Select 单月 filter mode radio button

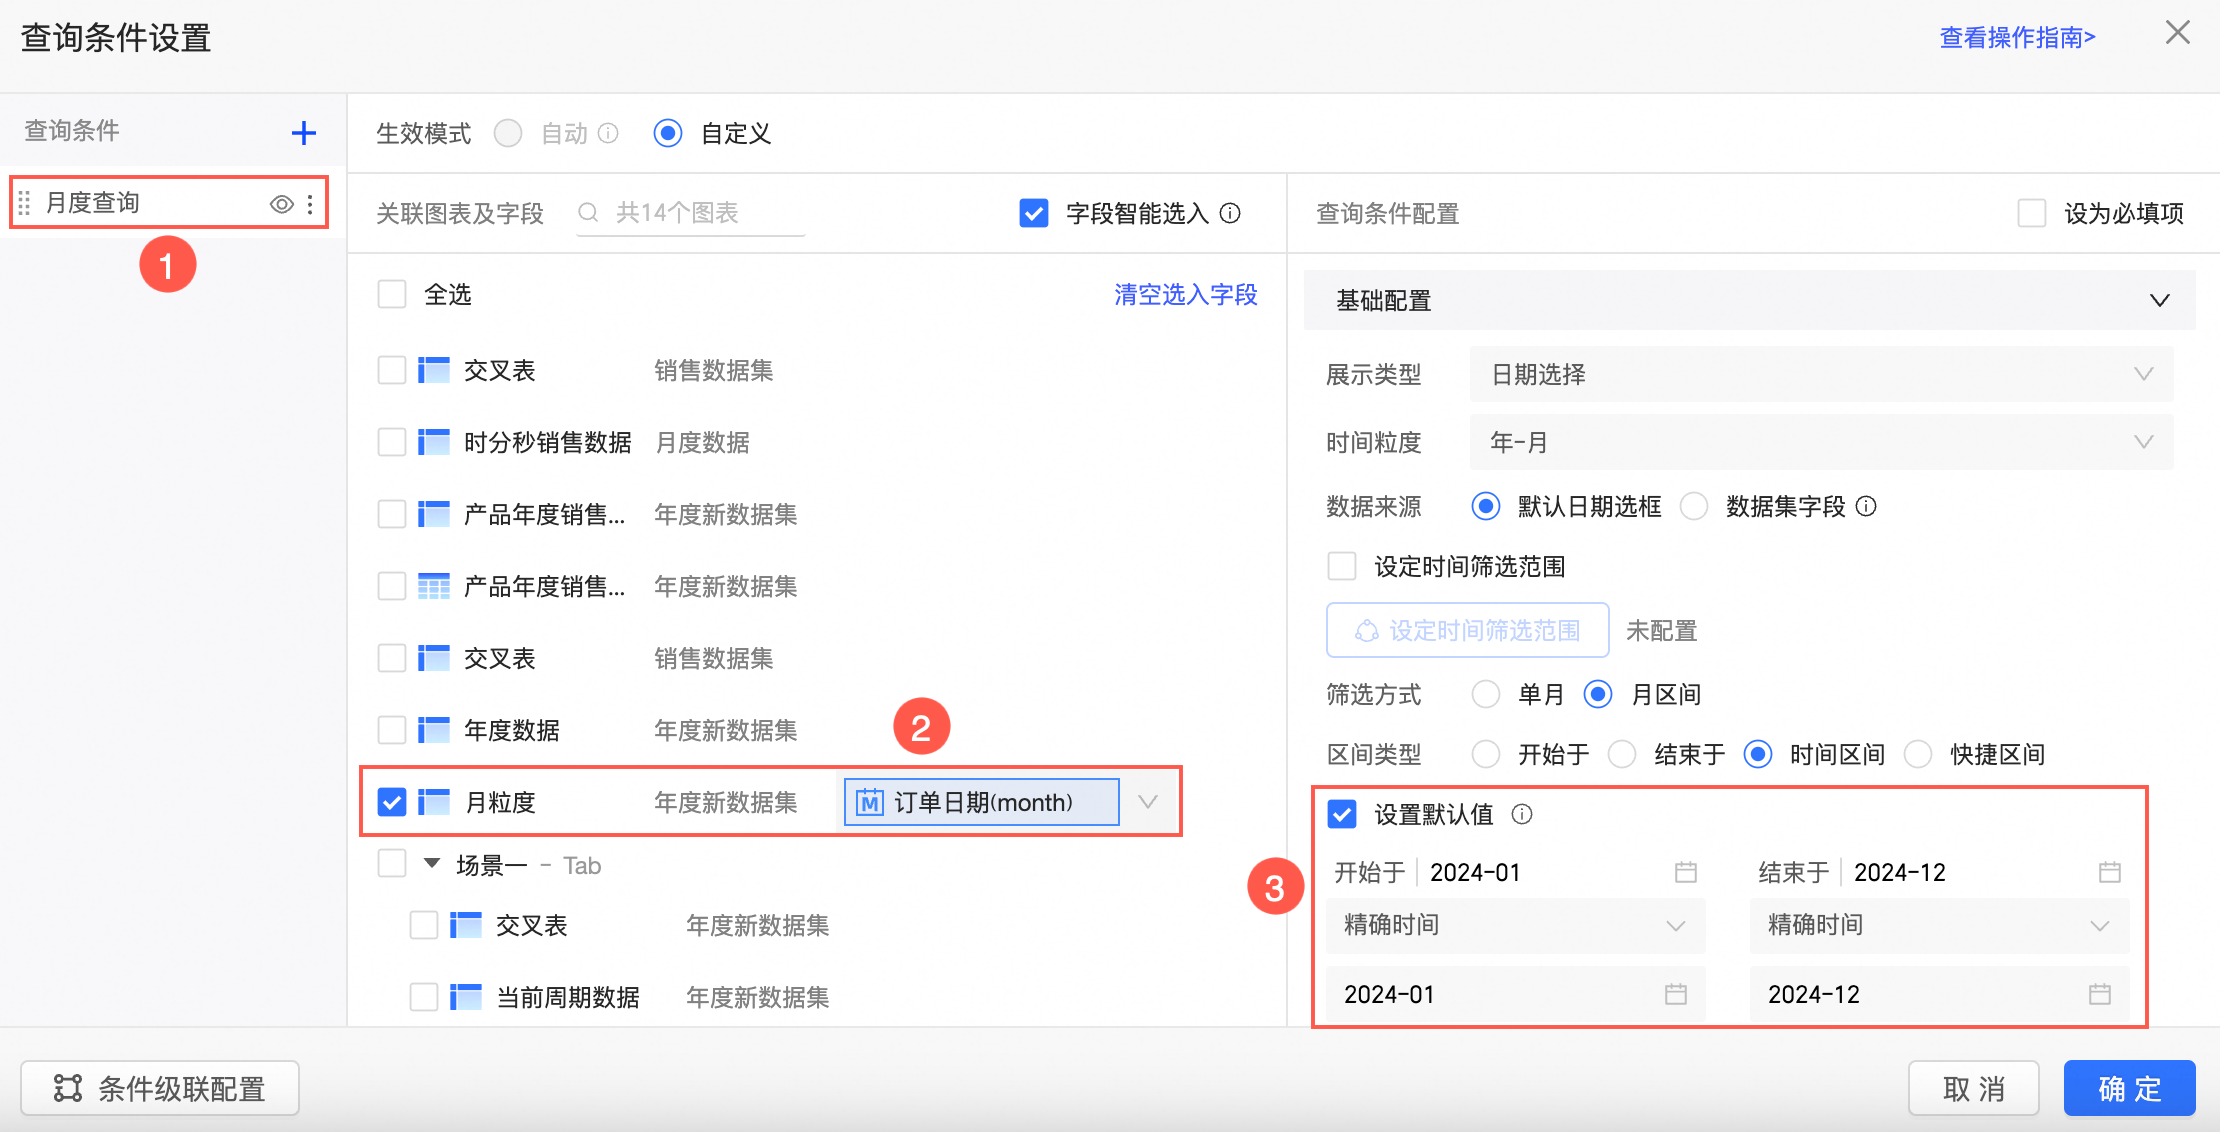click(x=1486, y=694)
